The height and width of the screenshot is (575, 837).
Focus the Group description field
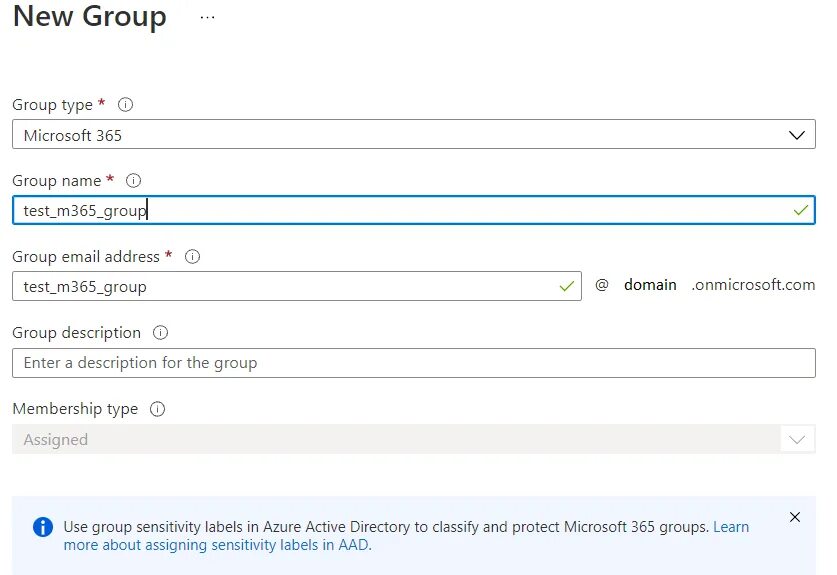pyautogui.click(x=414, y=363)
